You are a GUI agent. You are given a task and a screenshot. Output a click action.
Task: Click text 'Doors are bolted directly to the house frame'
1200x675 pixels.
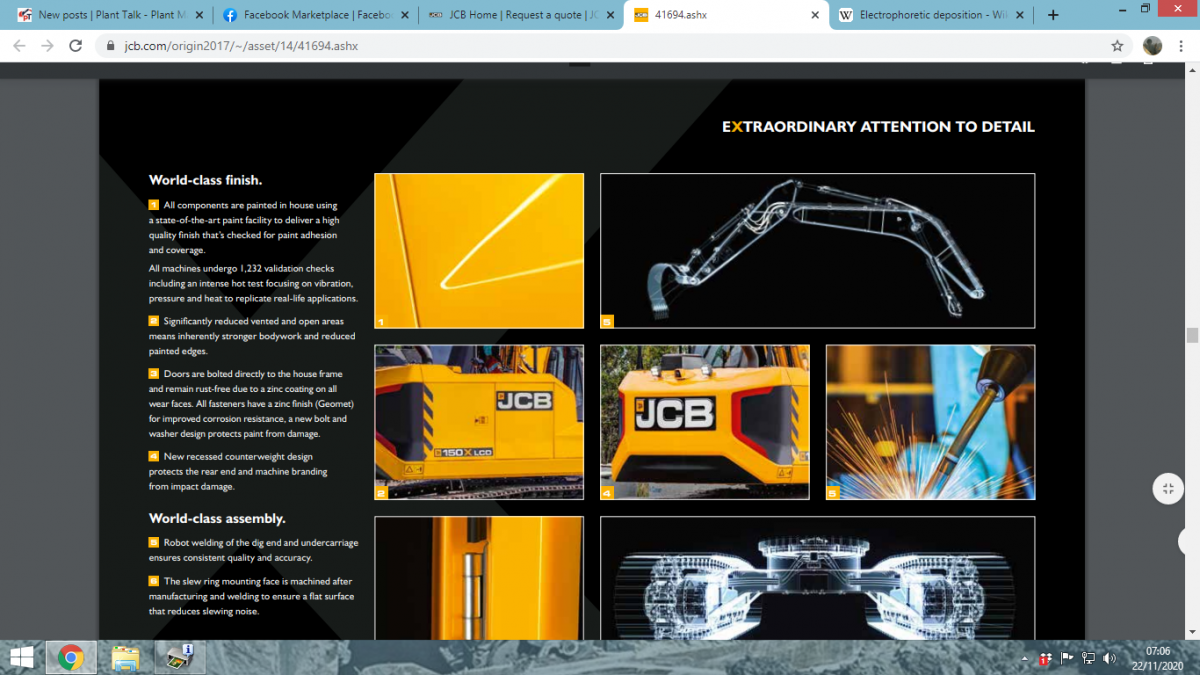[x=253, y=373]
